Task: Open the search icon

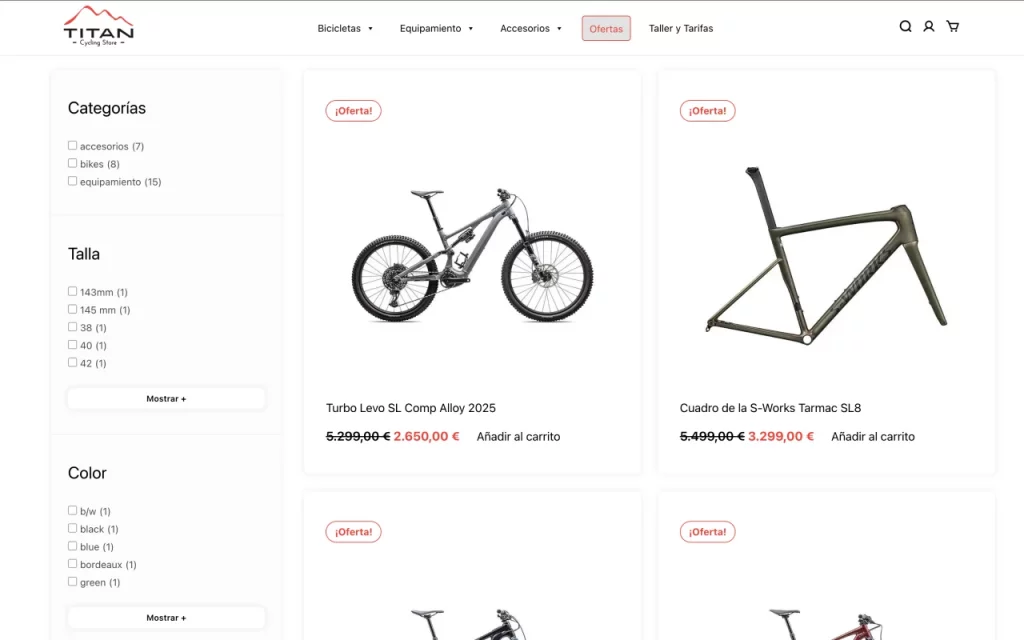Action: [905, 26]
